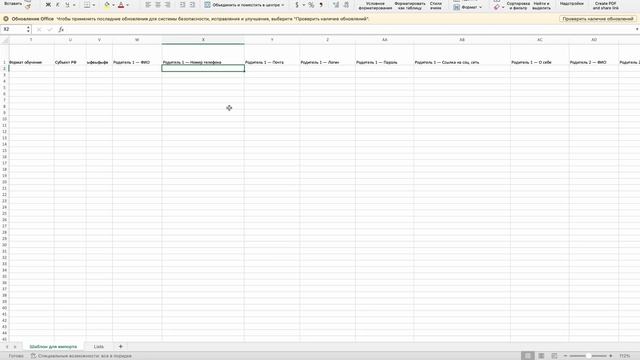Select column W header
Image resolution: width=640 pixels, height=360 pixels.
137,40
